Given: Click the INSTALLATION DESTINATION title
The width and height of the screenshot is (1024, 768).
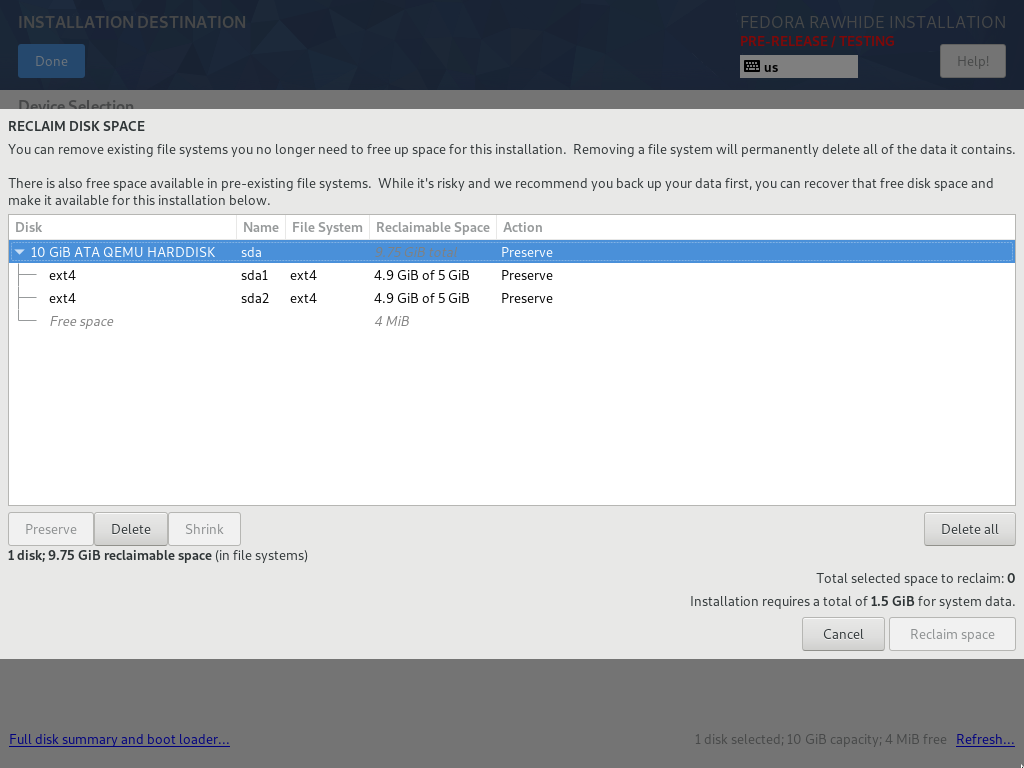Looking at the screenshot, I should point(132,22).
